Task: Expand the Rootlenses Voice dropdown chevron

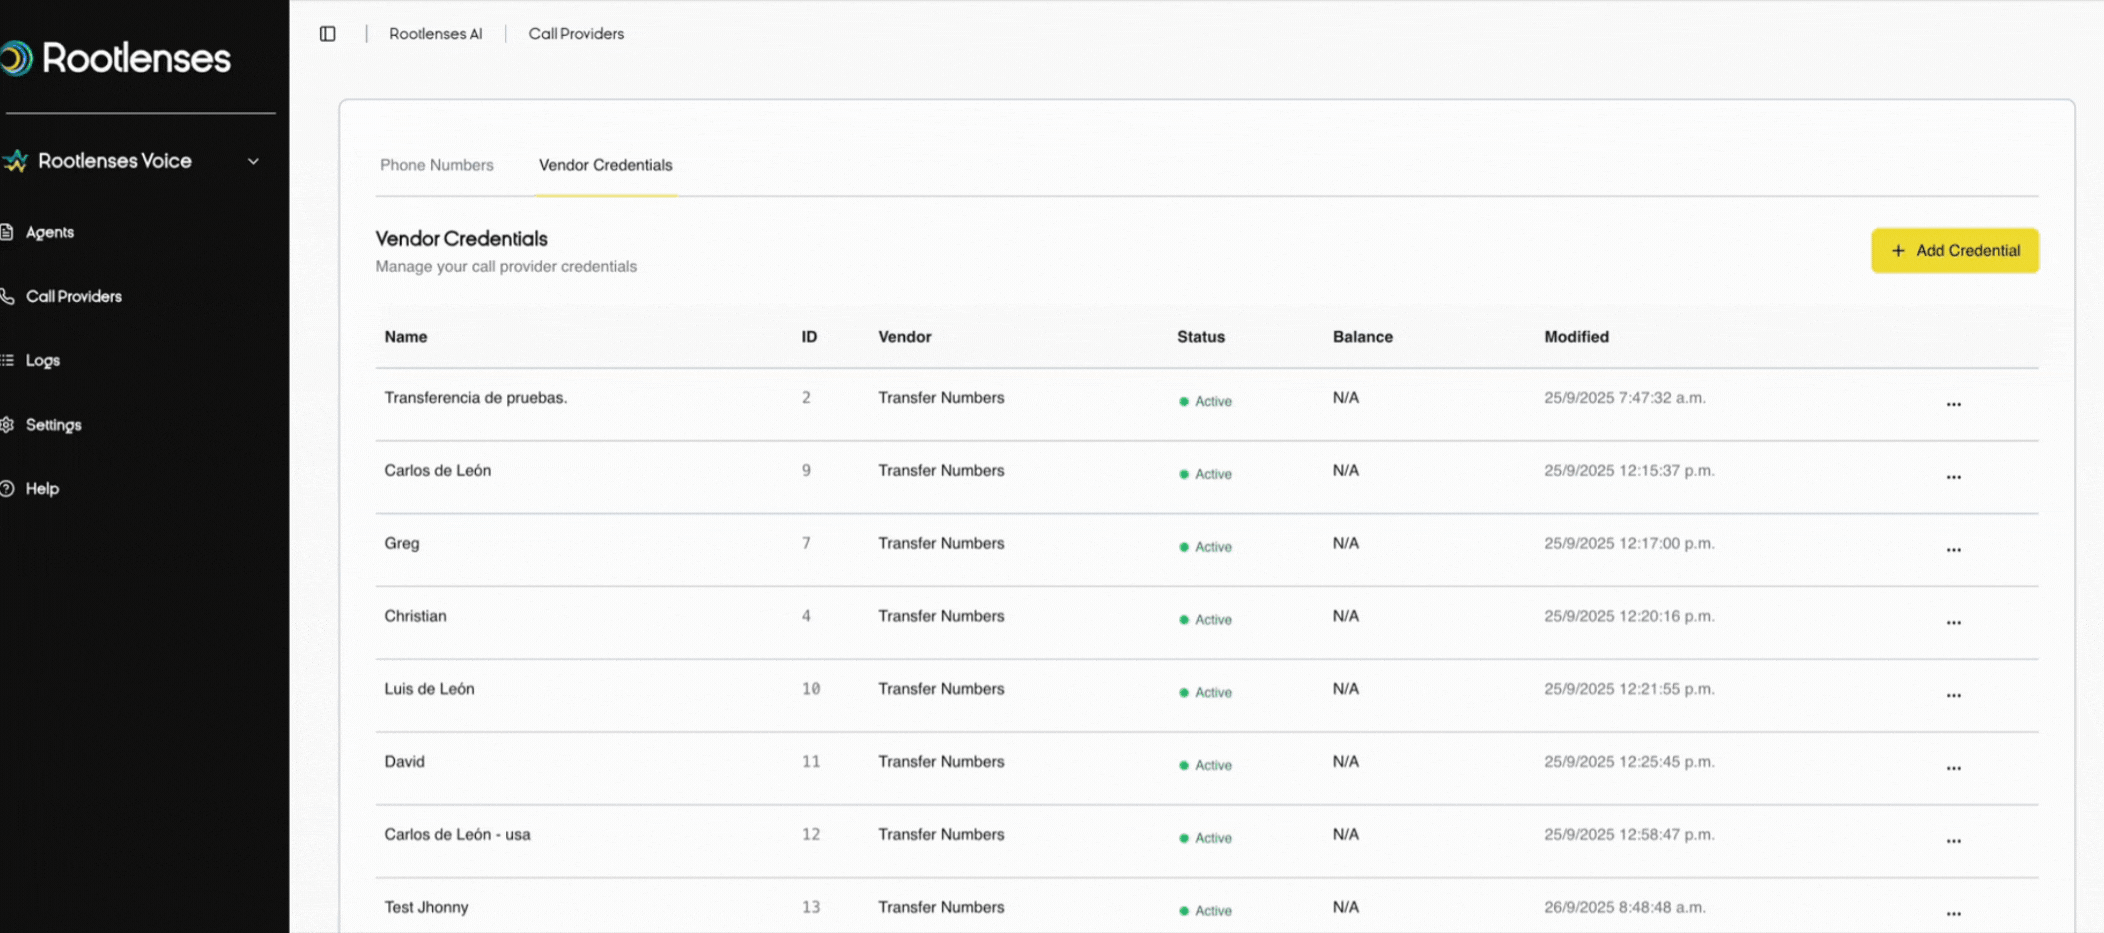Action: click(x=253, y=161)
